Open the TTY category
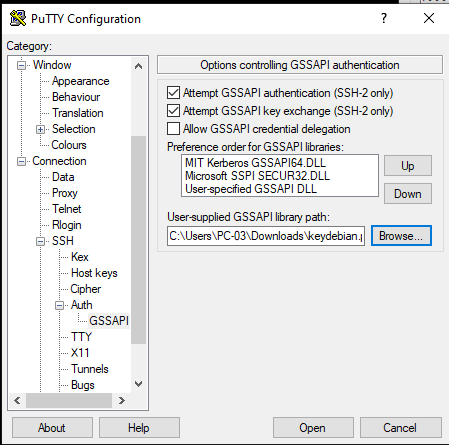449x445 pixels. 81,337
